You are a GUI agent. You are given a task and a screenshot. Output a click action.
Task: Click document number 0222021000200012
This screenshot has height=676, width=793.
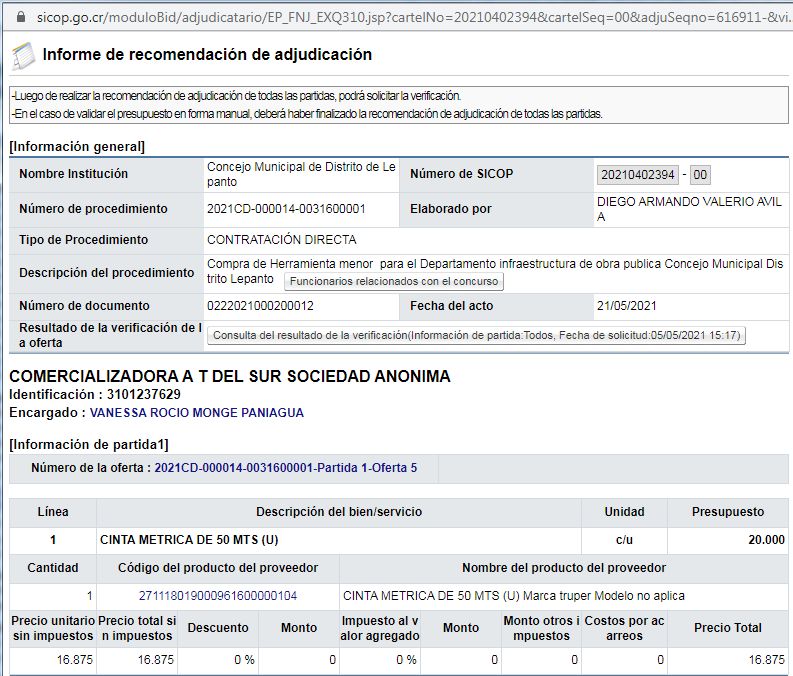click(260, 306)
